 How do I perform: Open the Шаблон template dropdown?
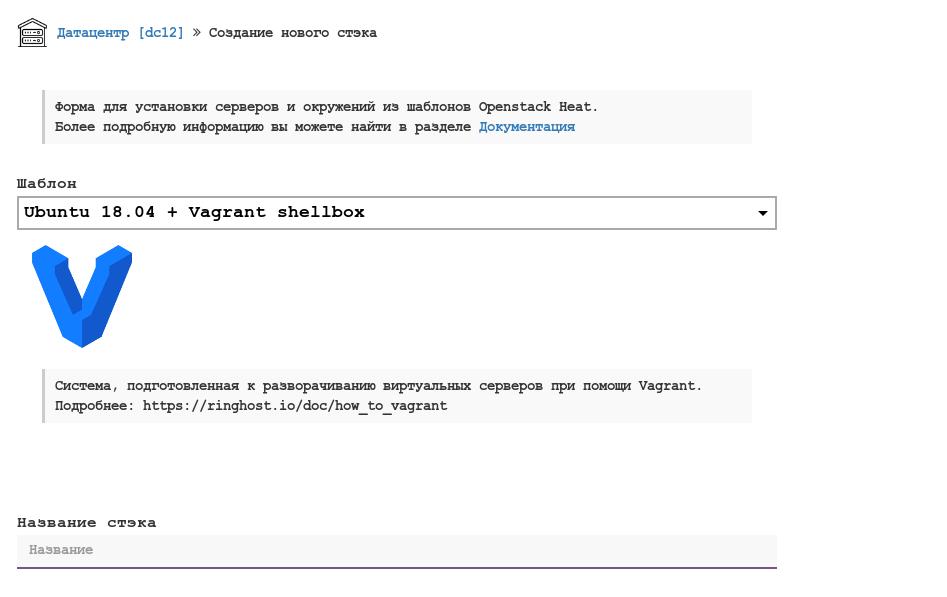point(396,213)
